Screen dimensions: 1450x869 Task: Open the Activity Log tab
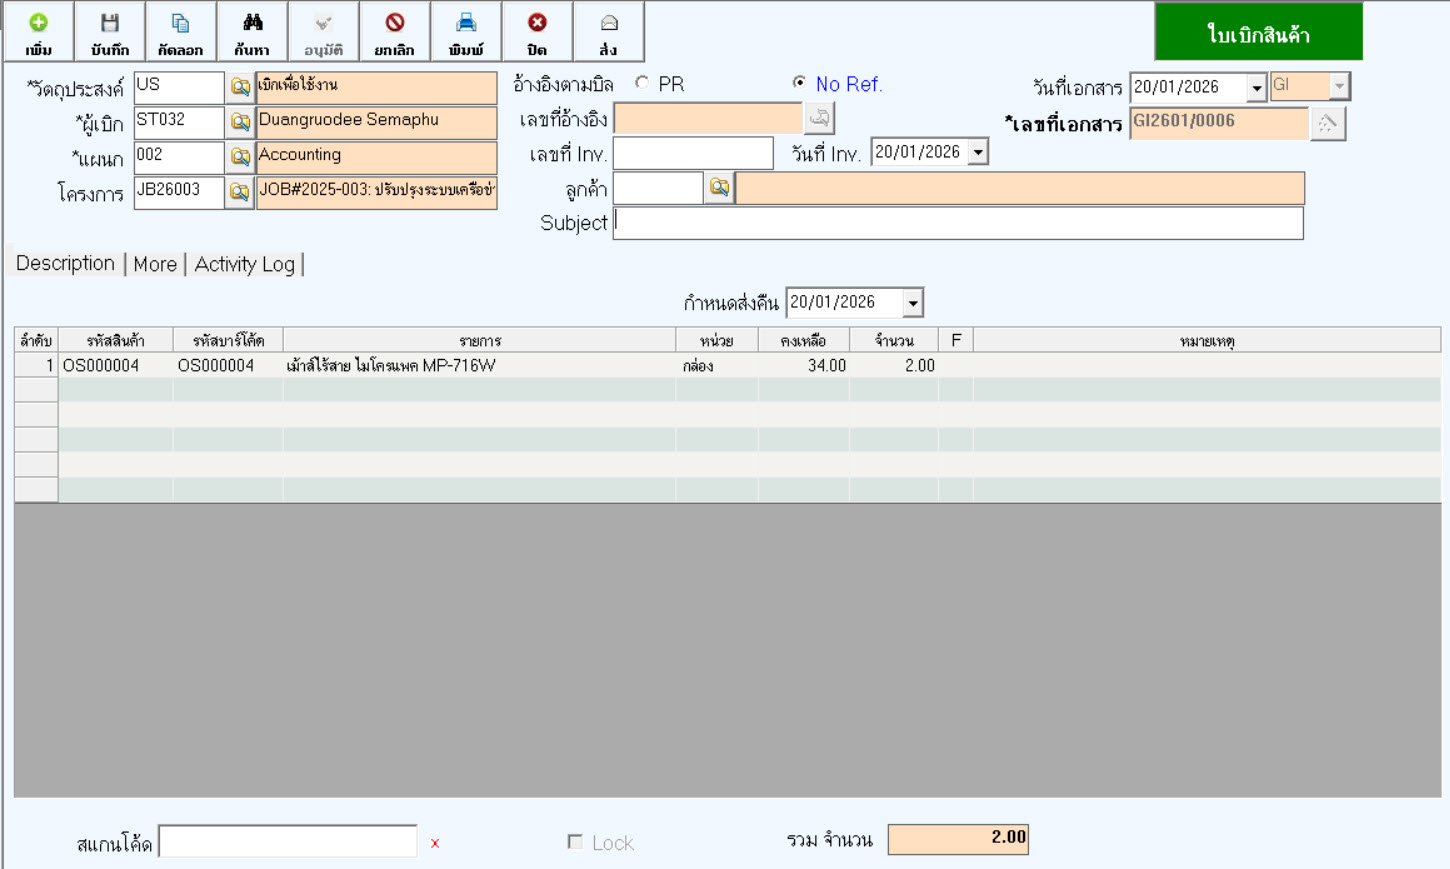tap(245, 264)
